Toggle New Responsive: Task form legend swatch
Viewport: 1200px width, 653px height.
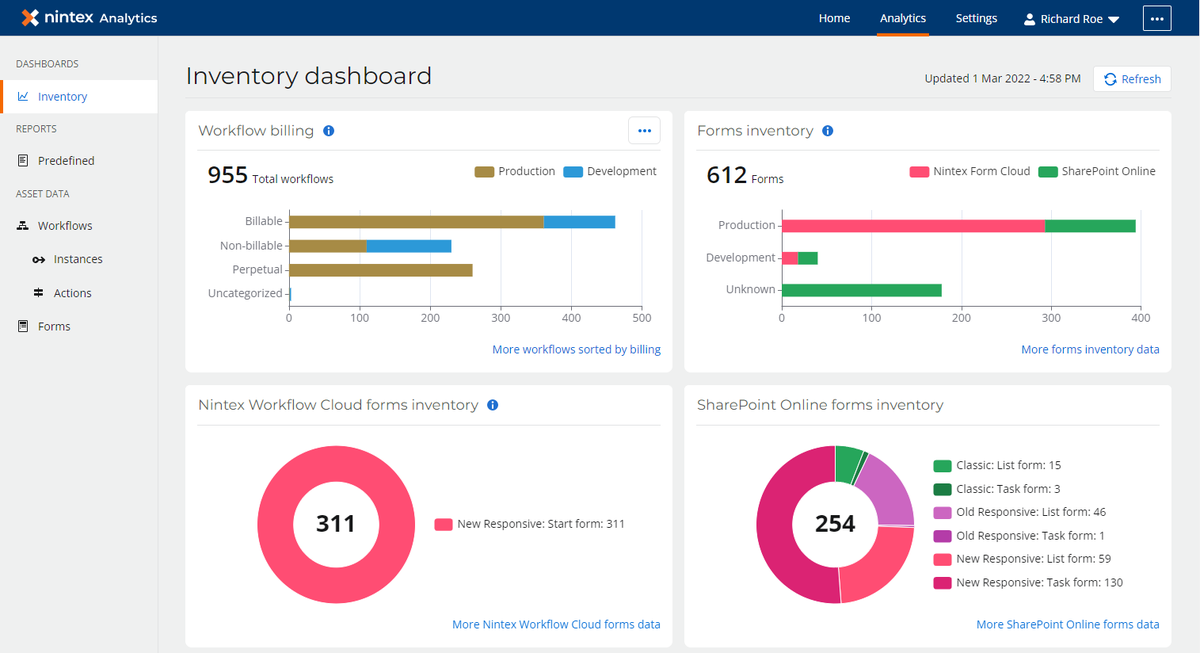[x=942, y=583]
